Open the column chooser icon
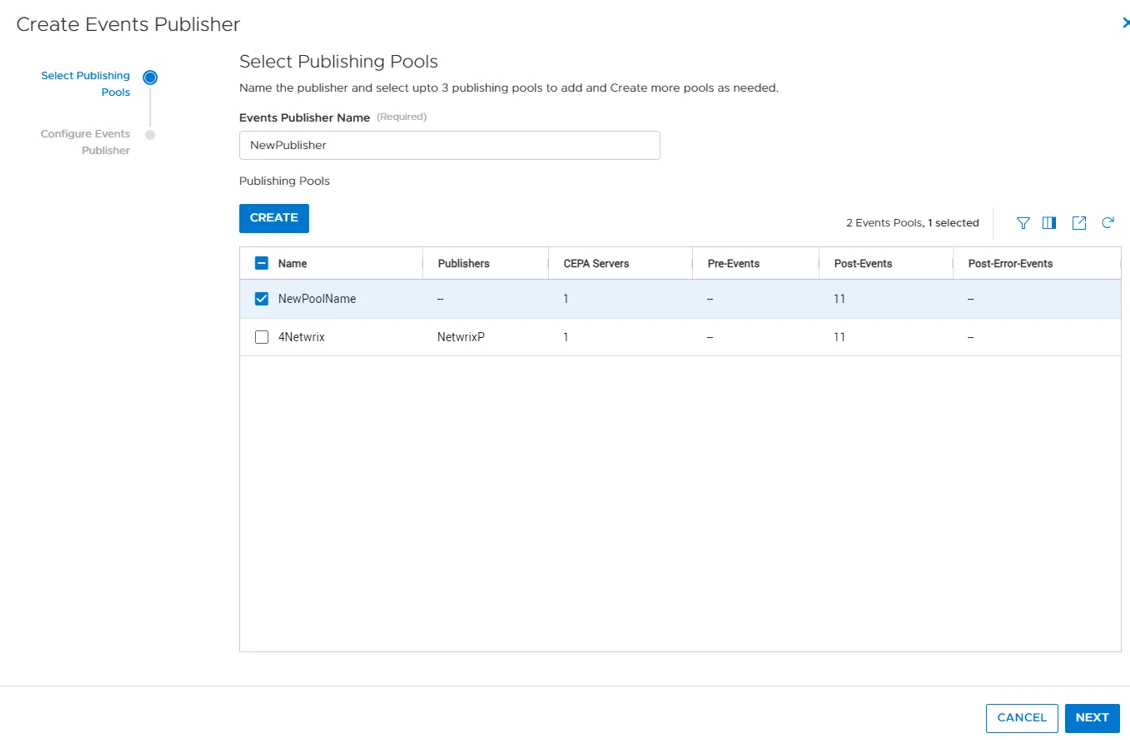The height and width of the screenshot is (740, 1130). [1049, 223]
